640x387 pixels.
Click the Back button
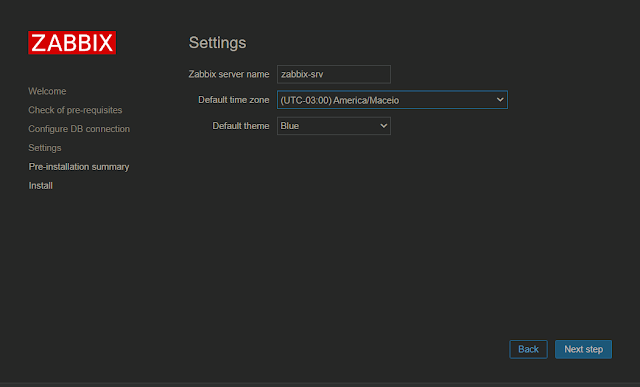528,349
